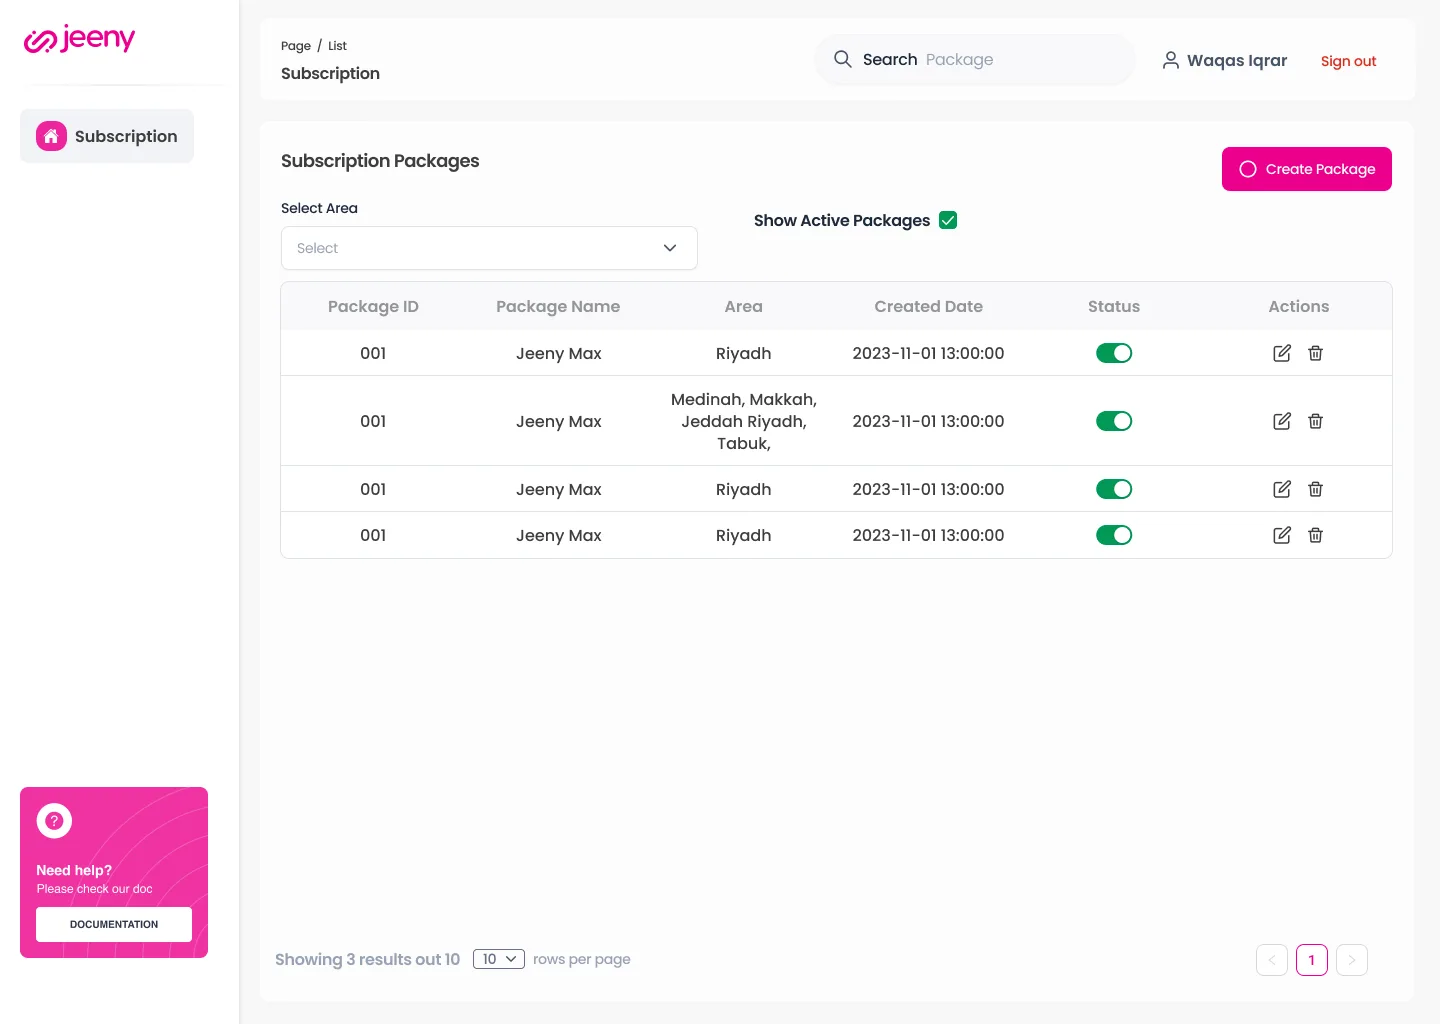Open the Select Area dropdown

pos(489,248)
